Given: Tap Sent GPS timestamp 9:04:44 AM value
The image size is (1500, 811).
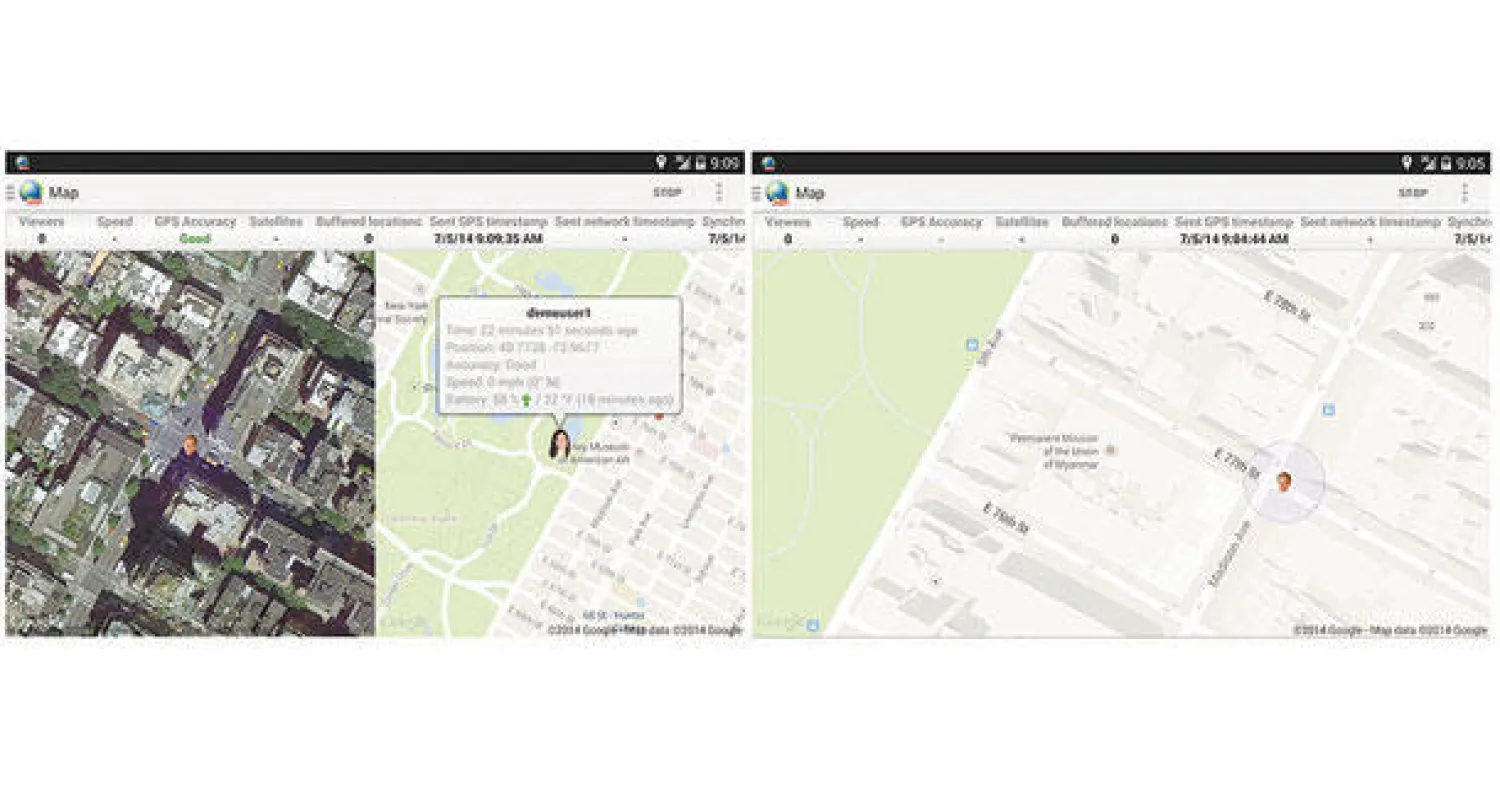Looking at the screenshot, I should click(x=1233, y=239).
